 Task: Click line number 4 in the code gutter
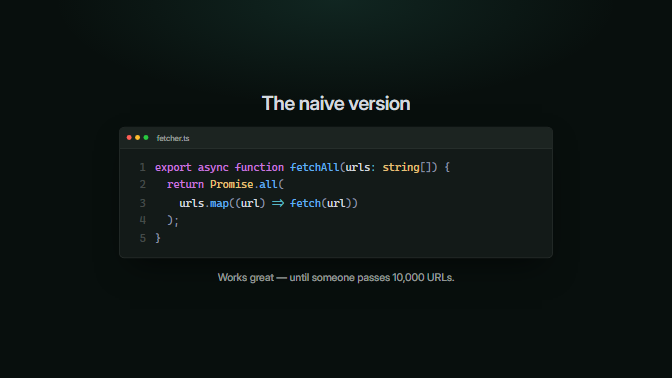pyautogui.click(x=143, y=220)
